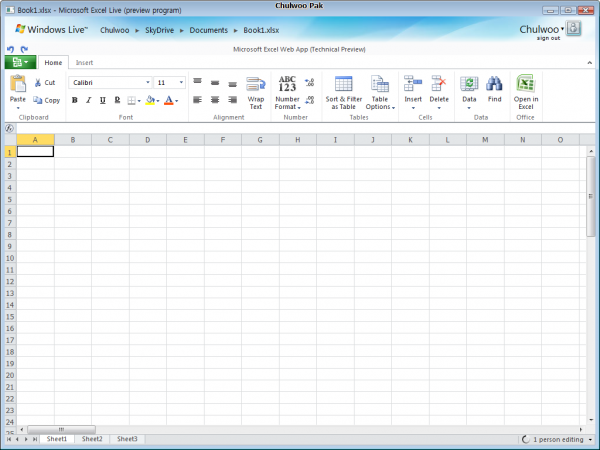Set Top vertical alignment
Viewport: 600px width, 450px height.
click(197, 82)
